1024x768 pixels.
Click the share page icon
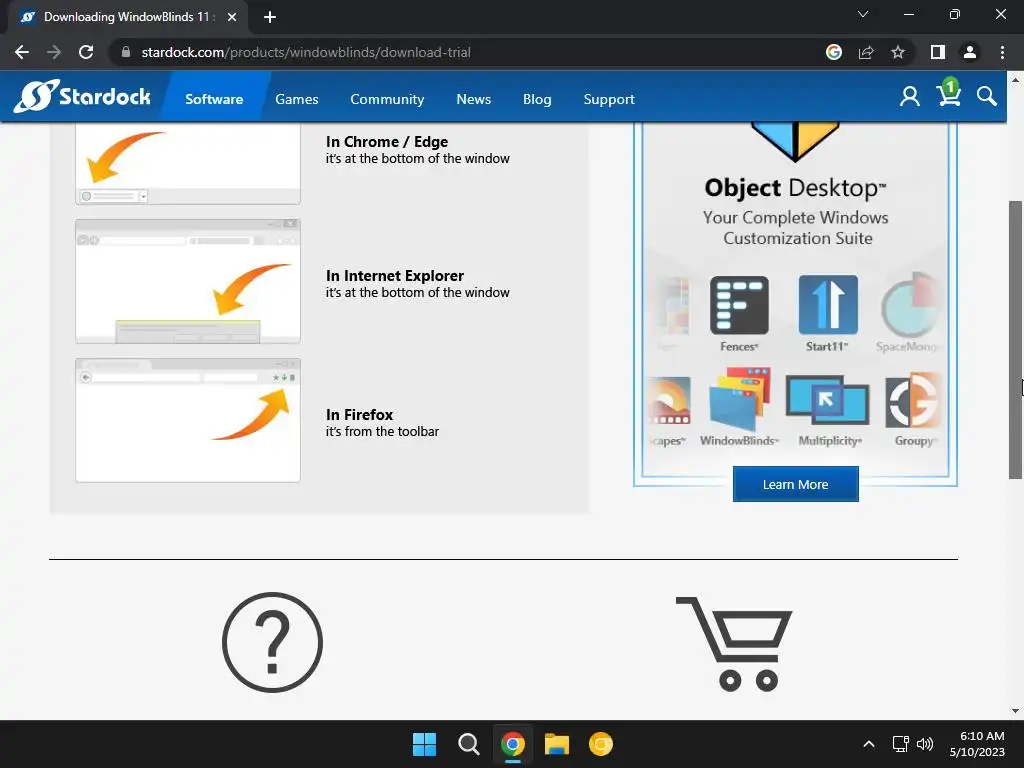click(866, 52)
